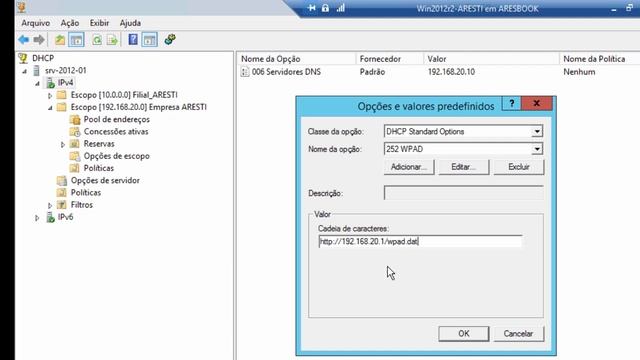Click the green gears options toolbar icon
Viewport: 640px width, 360px height.
point(170,40)
